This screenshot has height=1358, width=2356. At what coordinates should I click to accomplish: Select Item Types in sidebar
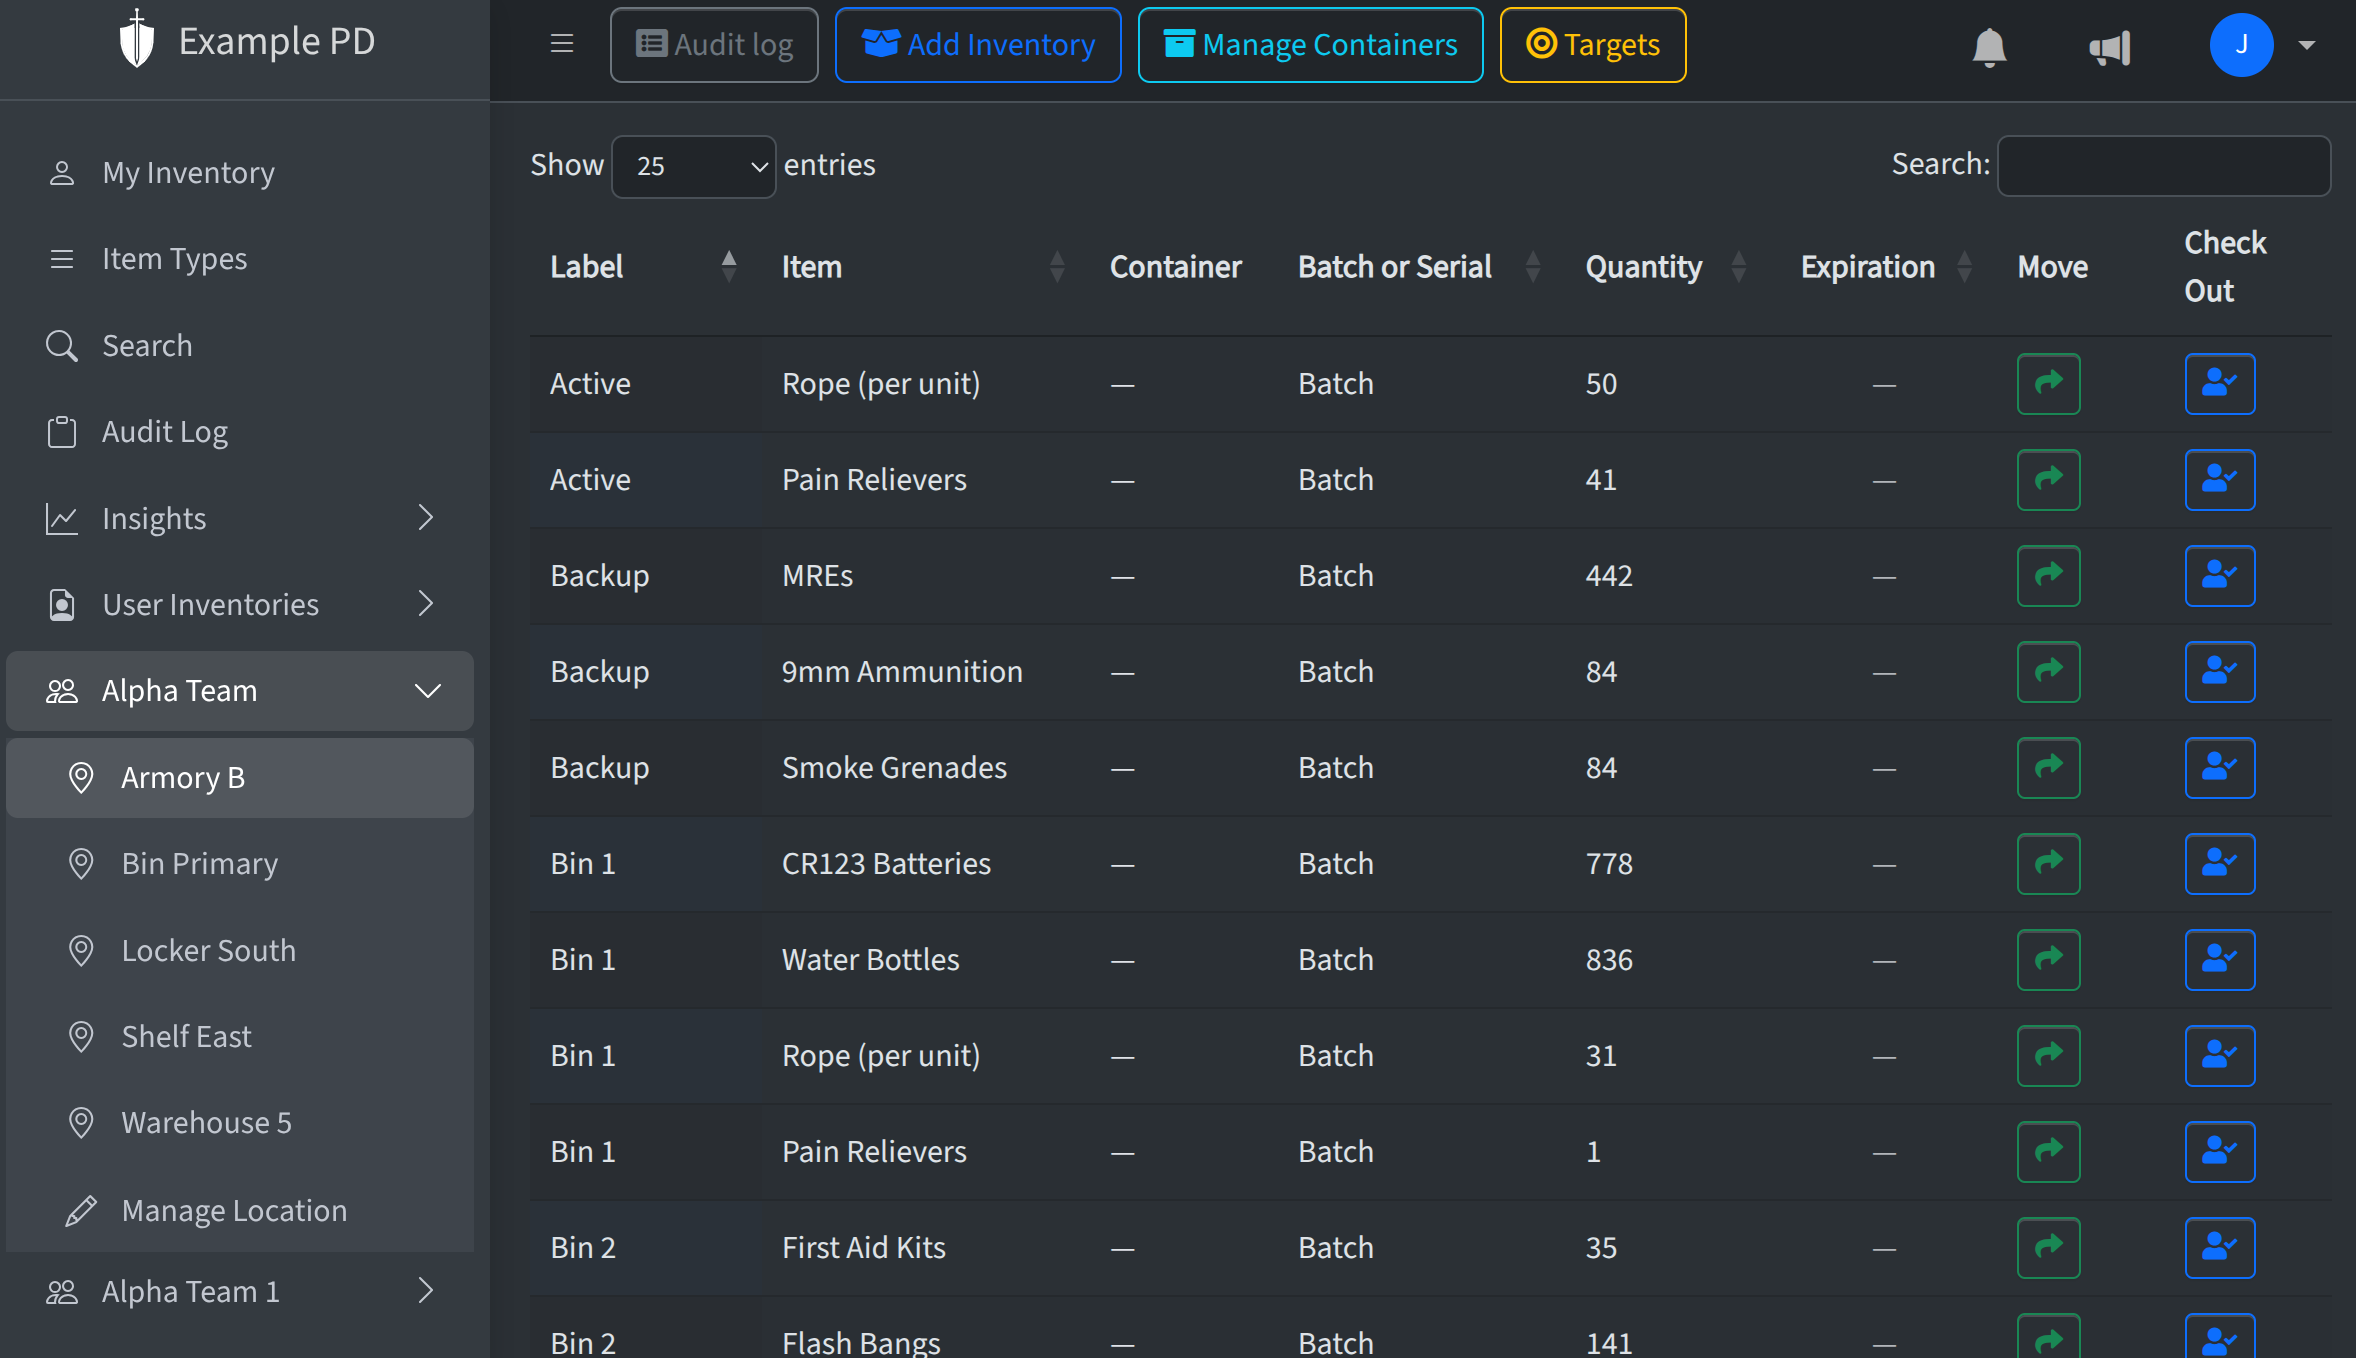click(x=174, y=259)
